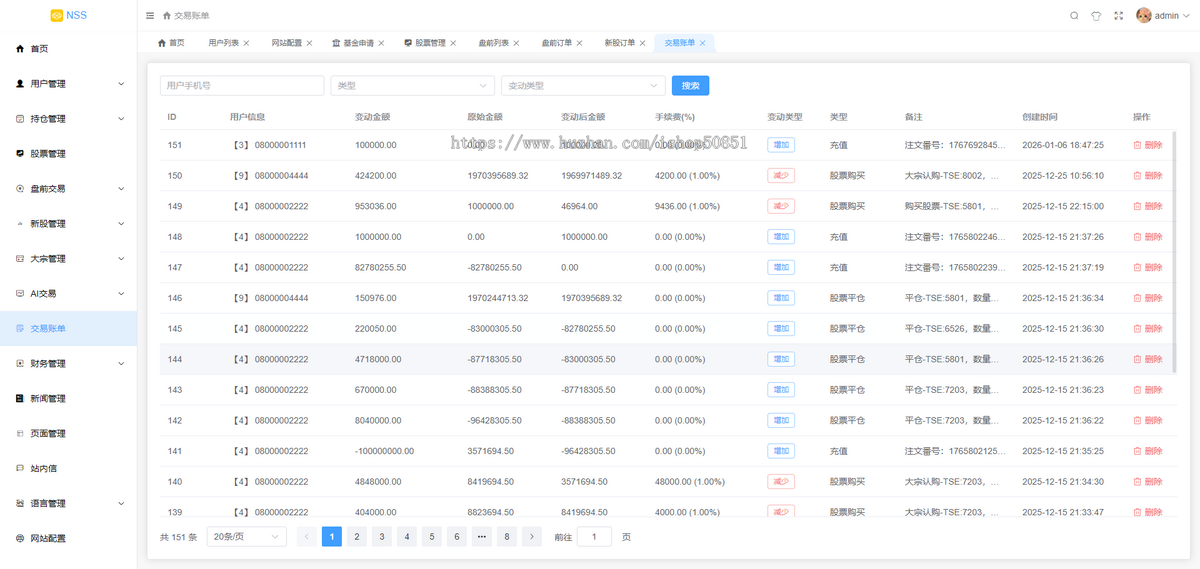This screenshot has width=1200, height=569.
Task: Expand 新股管理 sidebar submenu chevron
Action: tap(121, 224)
